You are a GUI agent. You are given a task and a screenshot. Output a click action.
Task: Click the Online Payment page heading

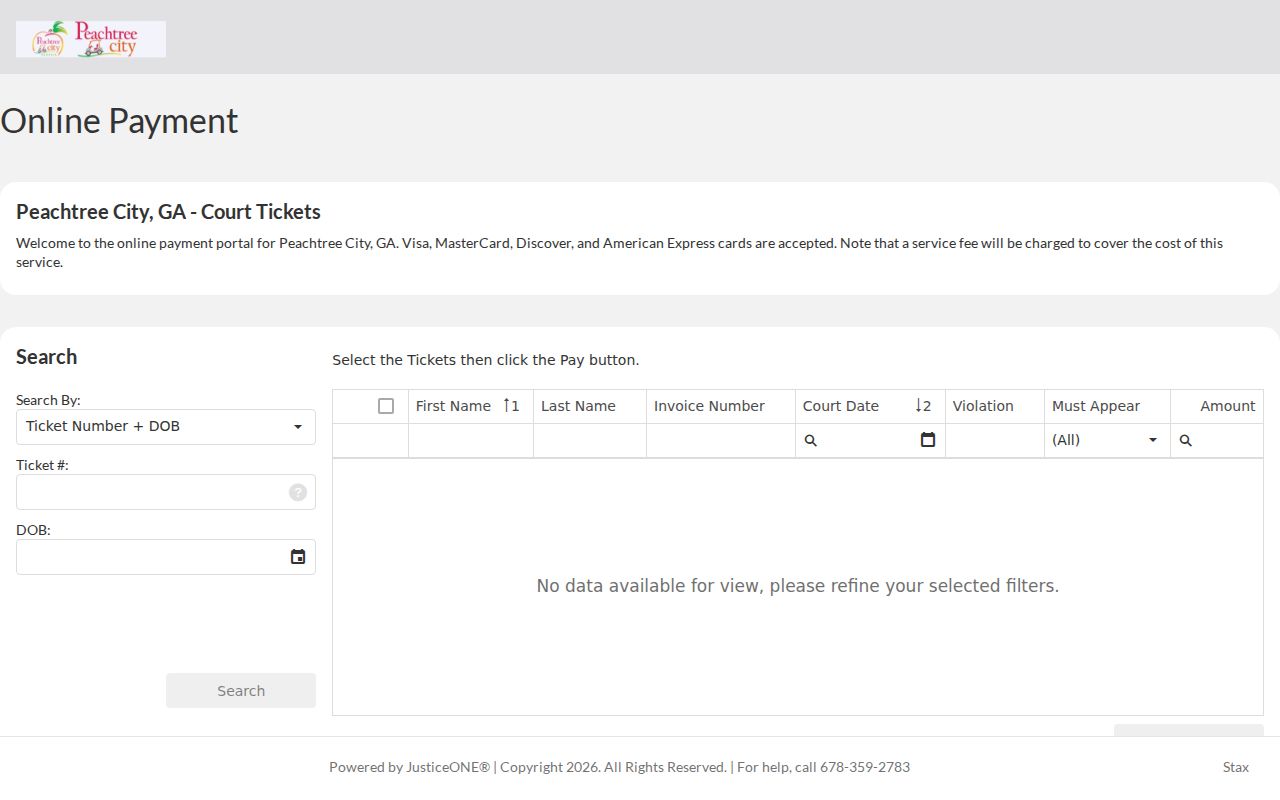tap(119, 121)
